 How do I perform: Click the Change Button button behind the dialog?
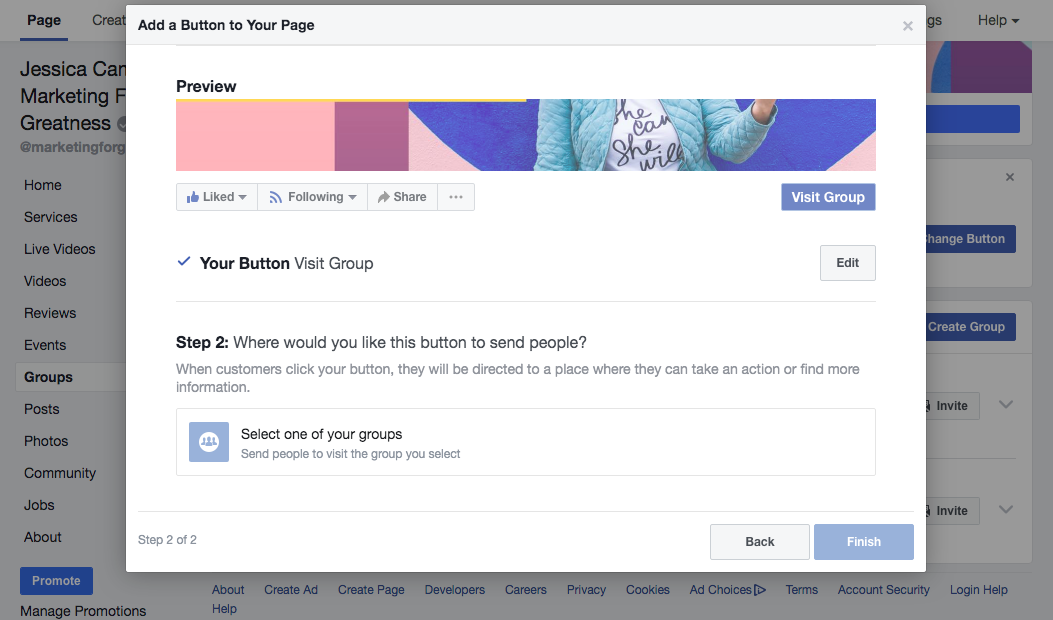click(x=970, y=238)
